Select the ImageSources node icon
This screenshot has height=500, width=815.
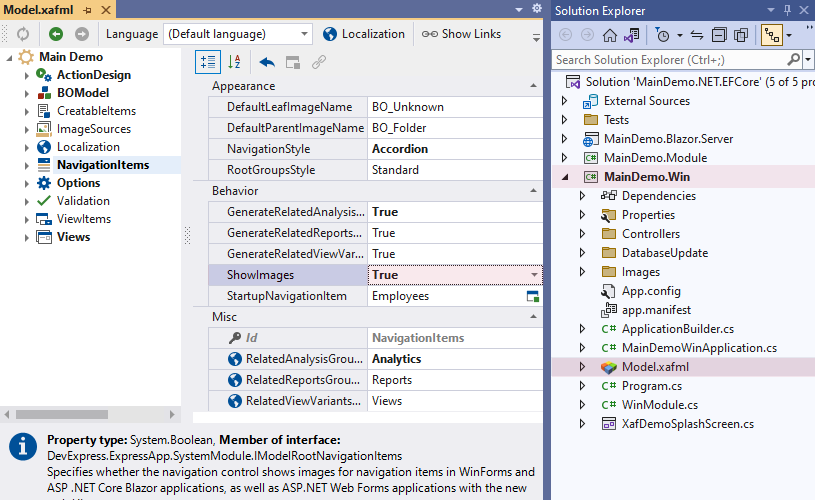click(44, 129)
